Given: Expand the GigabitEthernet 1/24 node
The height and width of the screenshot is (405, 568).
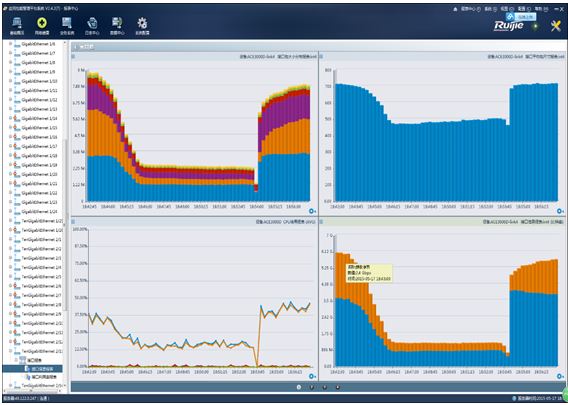Looking at the screenshot, I should (10, 212).
